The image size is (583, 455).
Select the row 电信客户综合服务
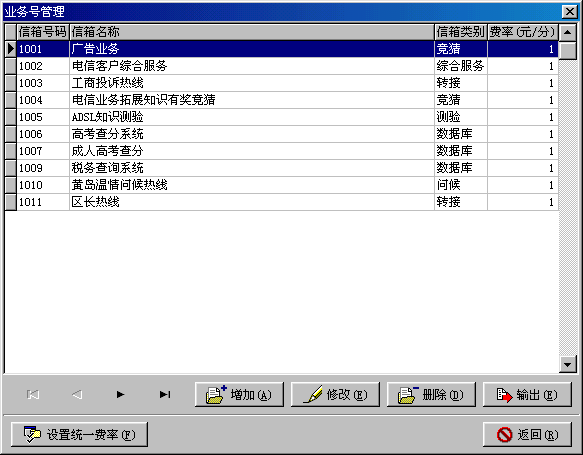point(281,66)
